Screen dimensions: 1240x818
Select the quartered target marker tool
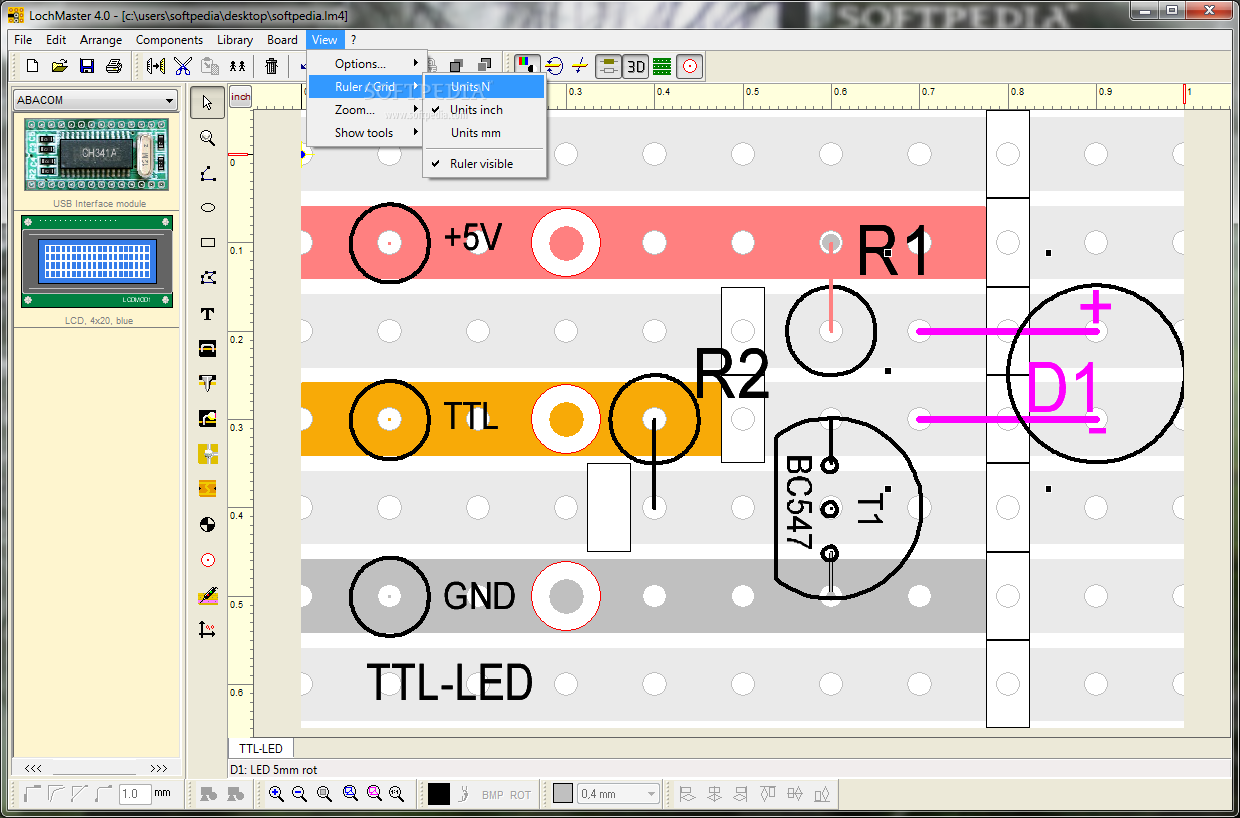click(x=208, y=523)
